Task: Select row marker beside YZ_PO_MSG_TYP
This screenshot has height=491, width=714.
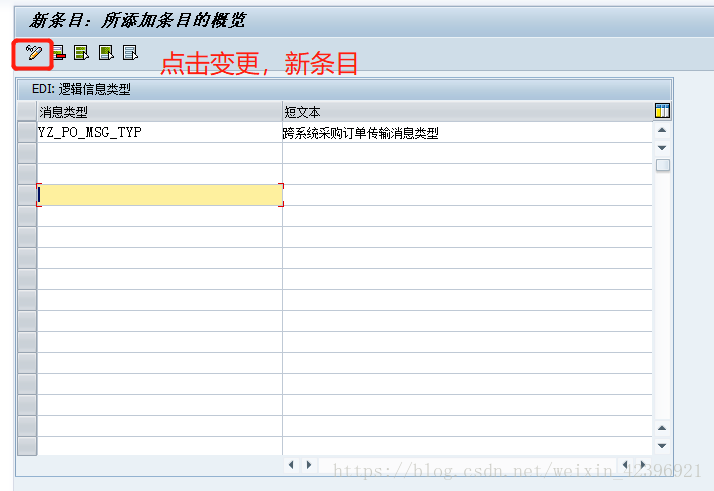Action: pyautogui.click(x=27, y=132)
